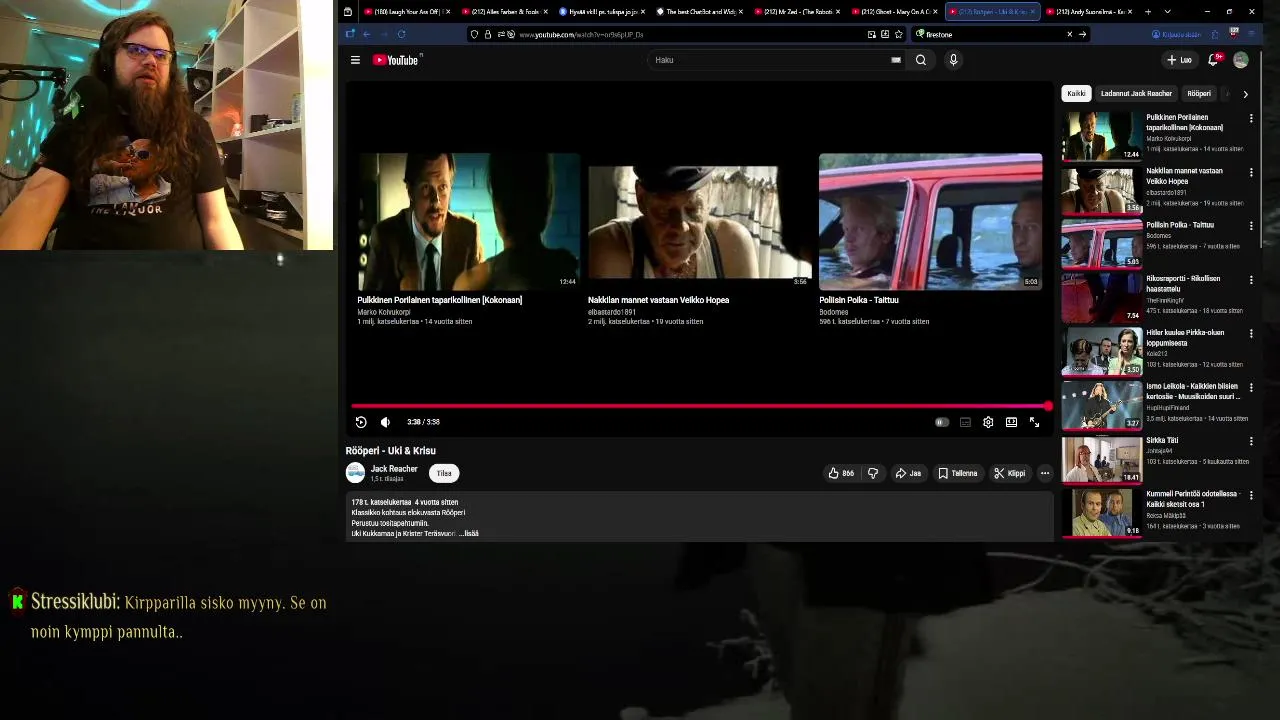Expand description with ...lisää
Viewport: 1280px width, 720px height.
[469, 534]
